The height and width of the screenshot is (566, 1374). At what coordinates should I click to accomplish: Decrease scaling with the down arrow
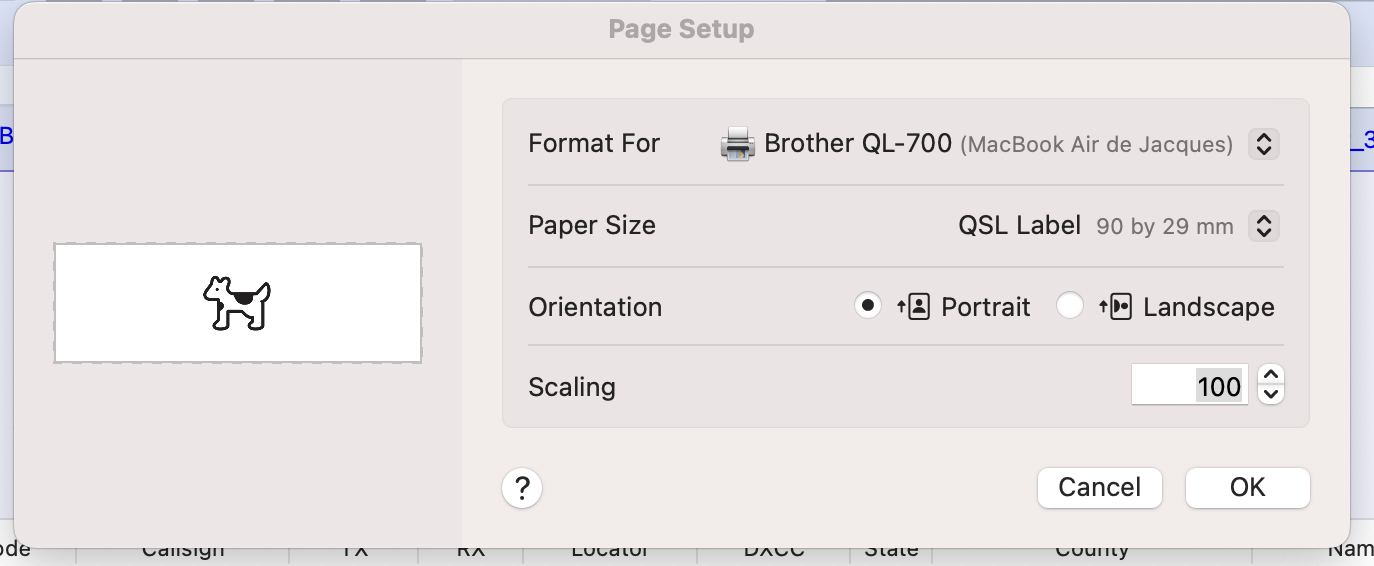[x=1270, y=395]
